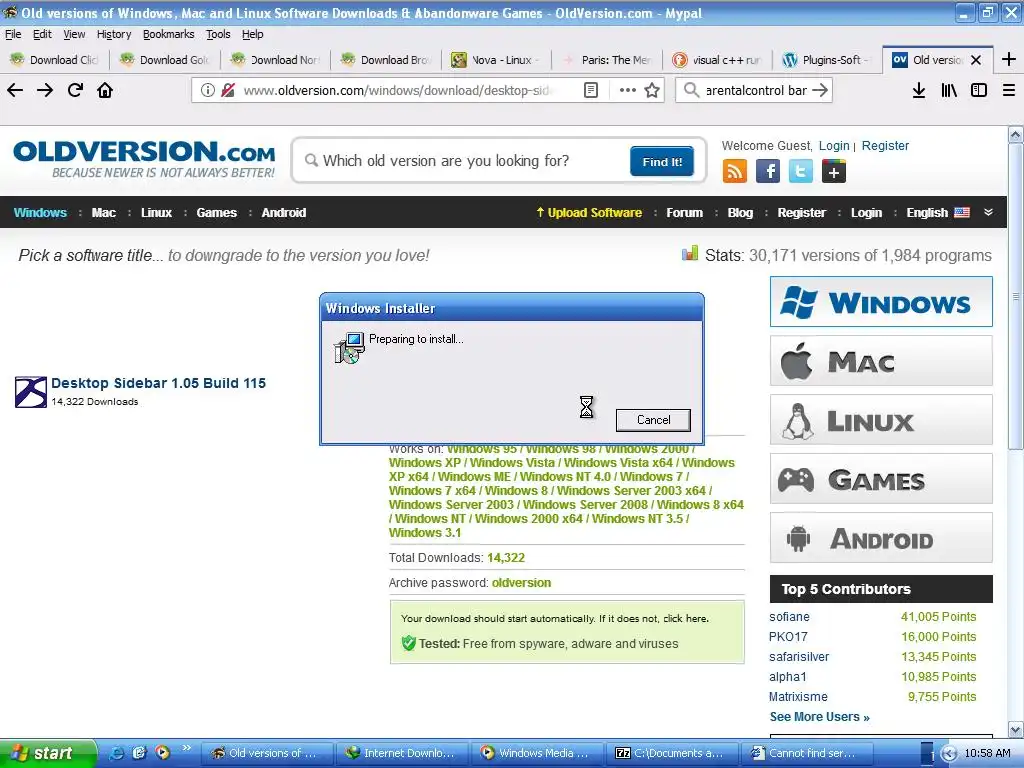Select the Android navigation link
The image size is (1024, 768).
[x=283, y=212]
